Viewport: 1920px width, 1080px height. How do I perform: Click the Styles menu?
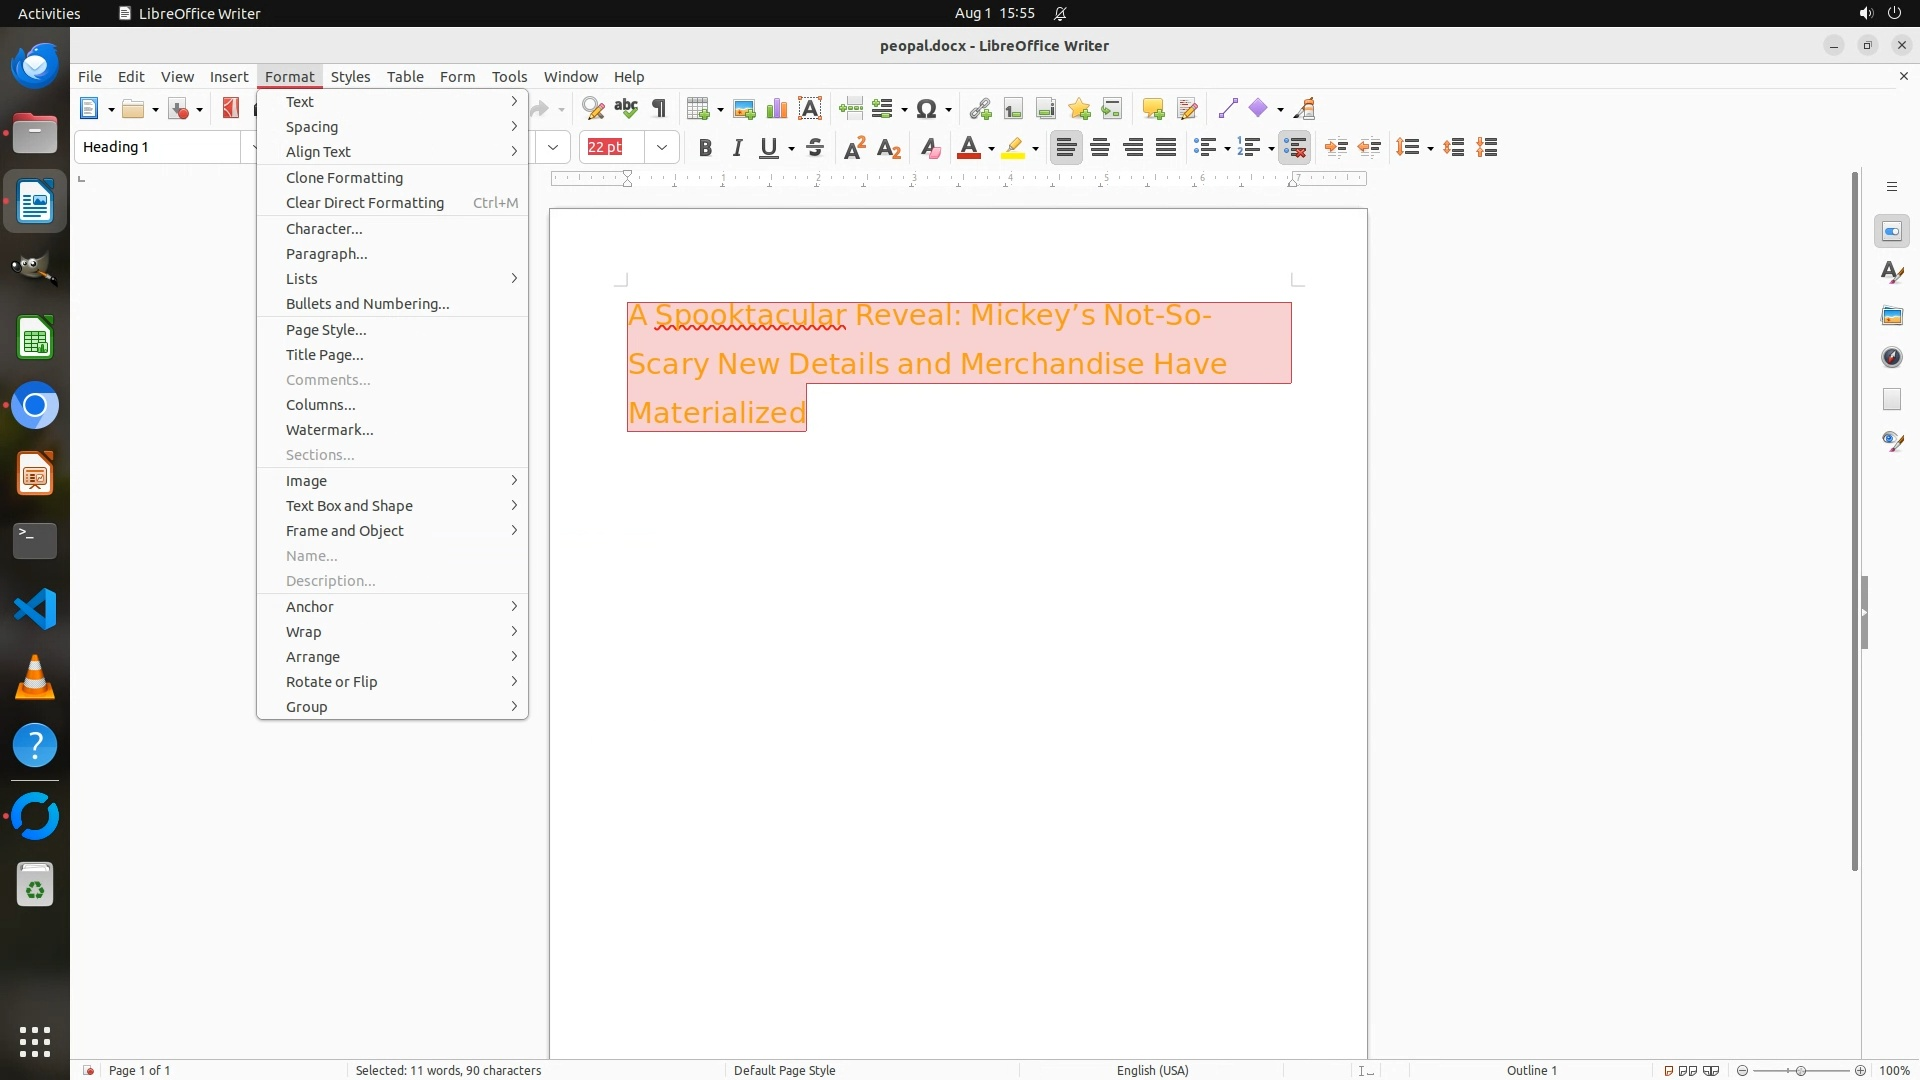point(350,77)
